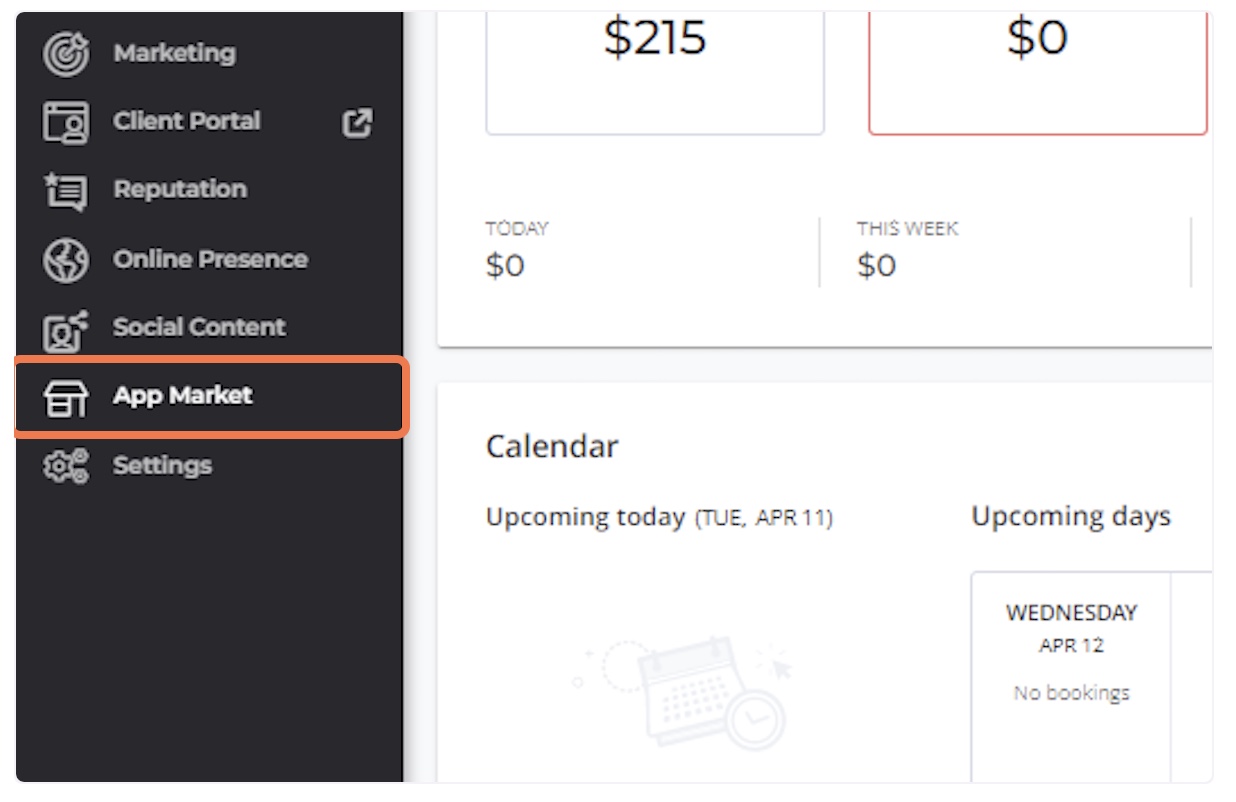
Task: Open Client Portal external link icon
Action: (x=357, y=122)
